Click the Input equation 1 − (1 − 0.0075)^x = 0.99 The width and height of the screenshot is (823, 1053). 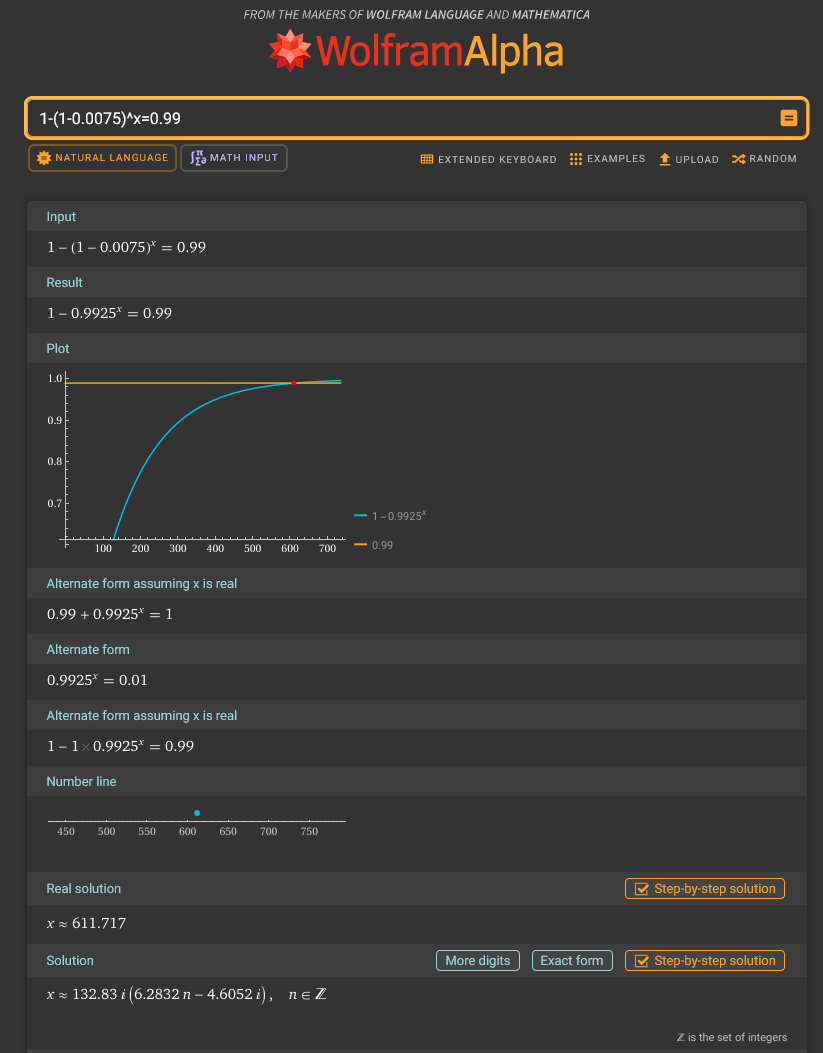coord(126,247)
